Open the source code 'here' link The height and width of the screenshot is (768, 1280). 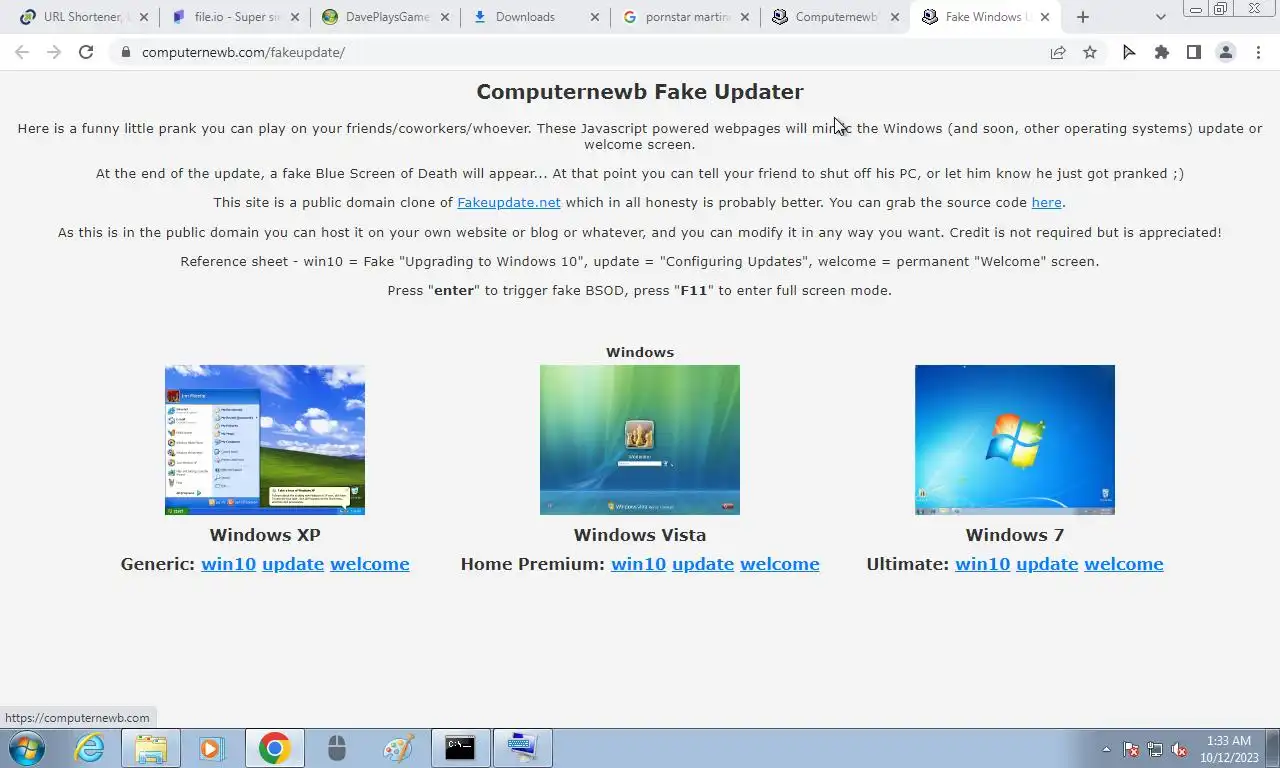(x=1046, y=202)
